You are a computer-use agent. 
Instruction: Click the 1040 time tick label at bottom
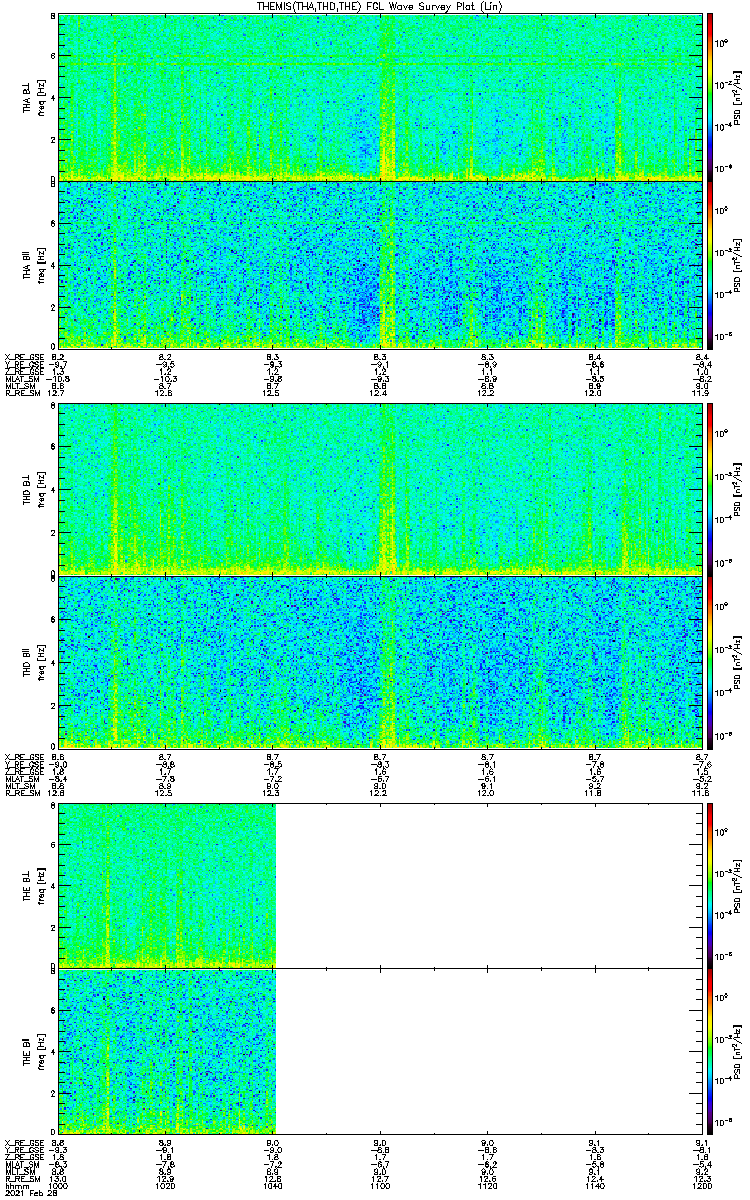(x=273, y=1185)
